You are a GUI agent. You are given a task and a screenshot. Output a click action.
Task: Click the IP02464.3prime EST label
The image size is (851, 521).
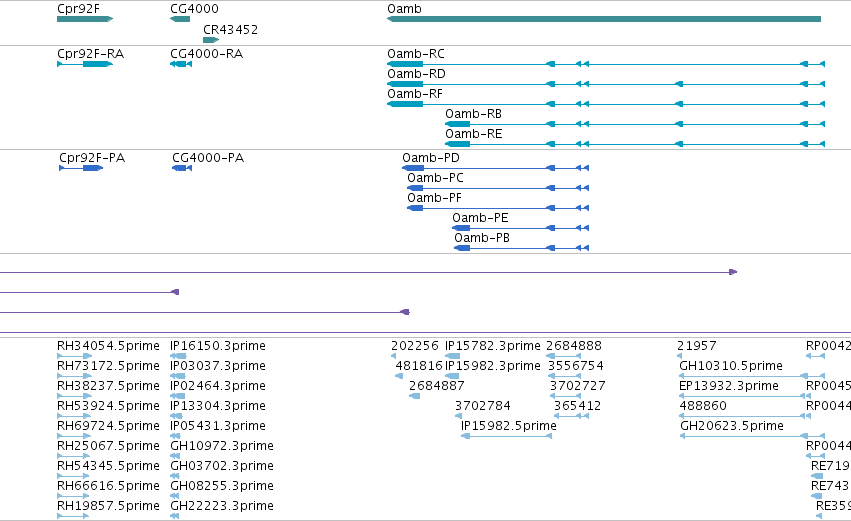(x=218, y=386)
